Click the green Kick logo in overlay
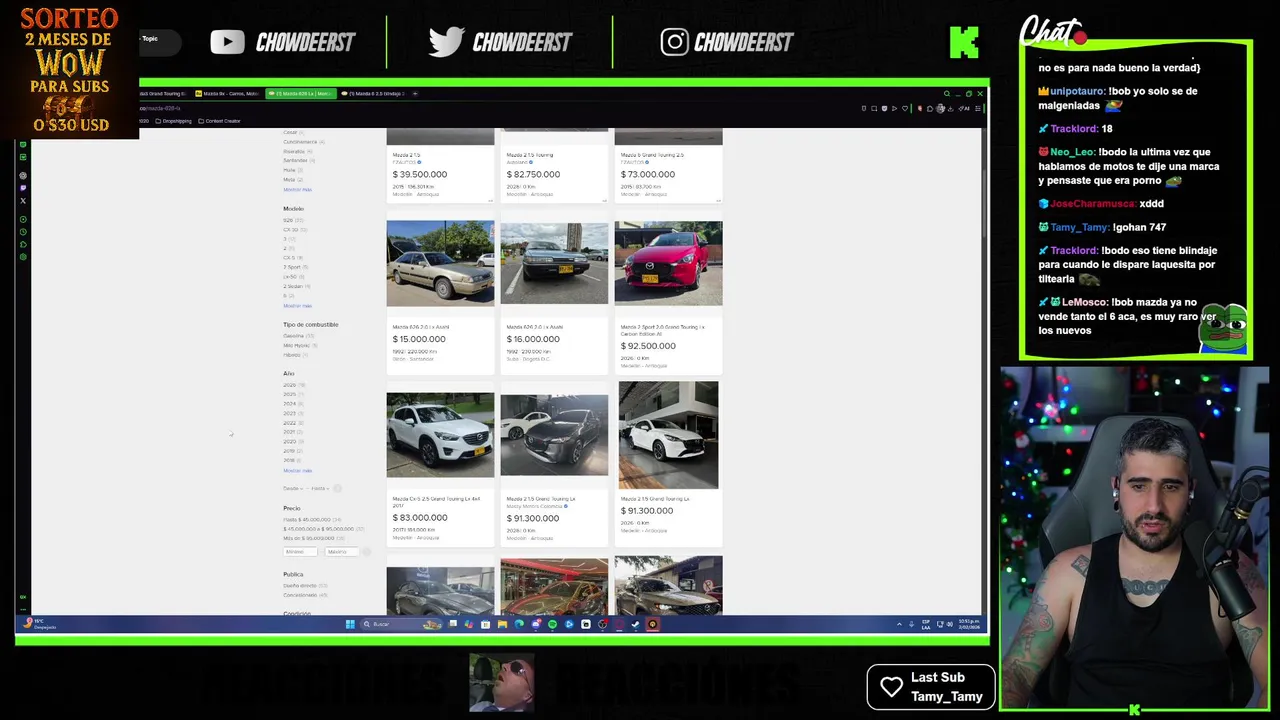The width and height of the screenshot is (1280, 720). pyautogui.click(x=964, y=42)
